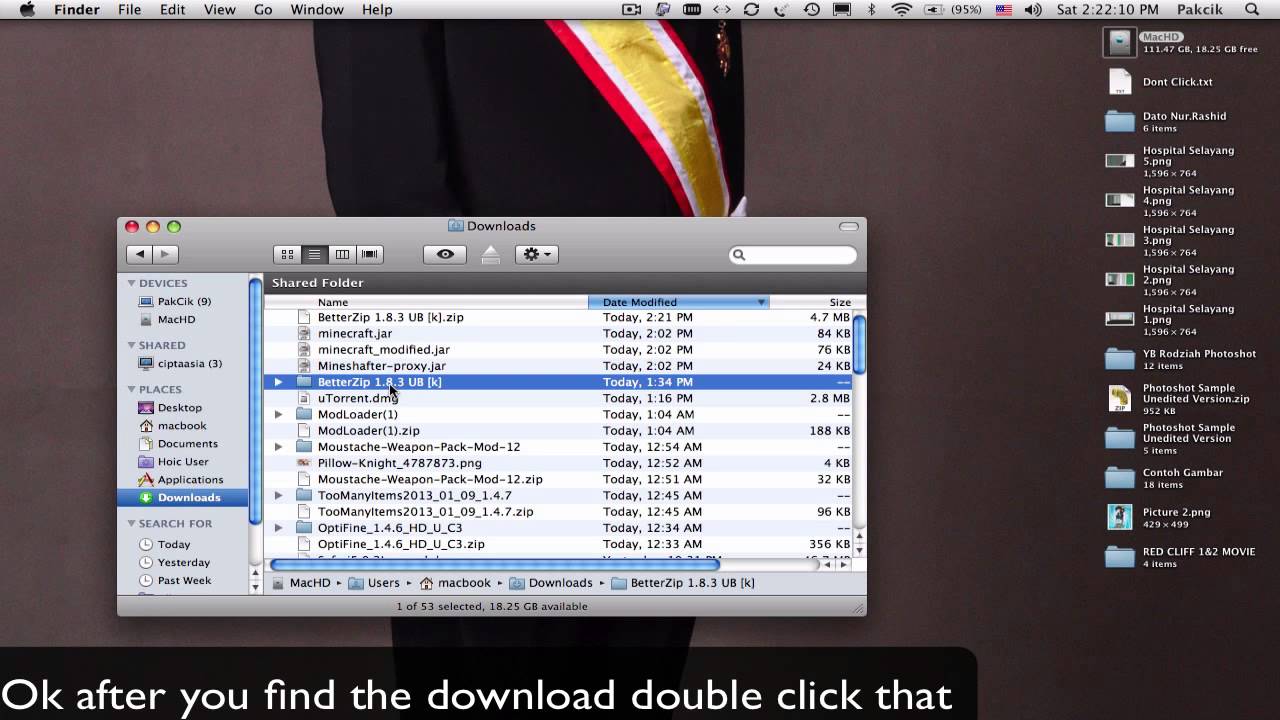
Task: Expand OptiFine_1.4.6_HD_U_C3 folder
Action: (x=278, y=528)
